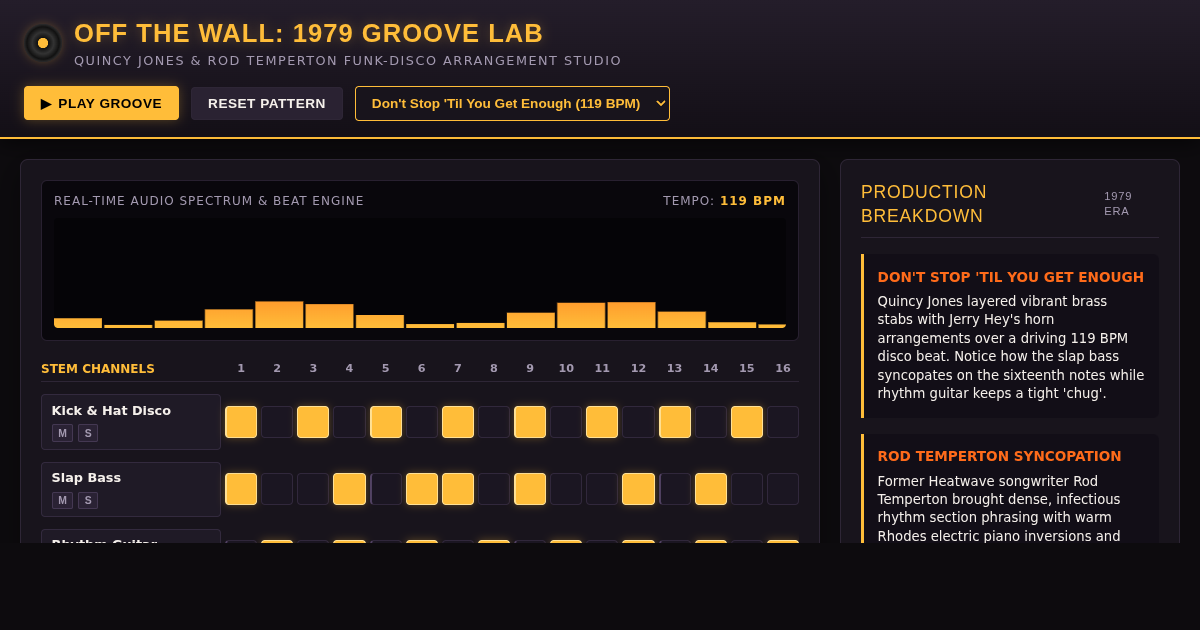1200x630 pixels.
Task: Click the 1979 Era badge
Action: 1118,204
